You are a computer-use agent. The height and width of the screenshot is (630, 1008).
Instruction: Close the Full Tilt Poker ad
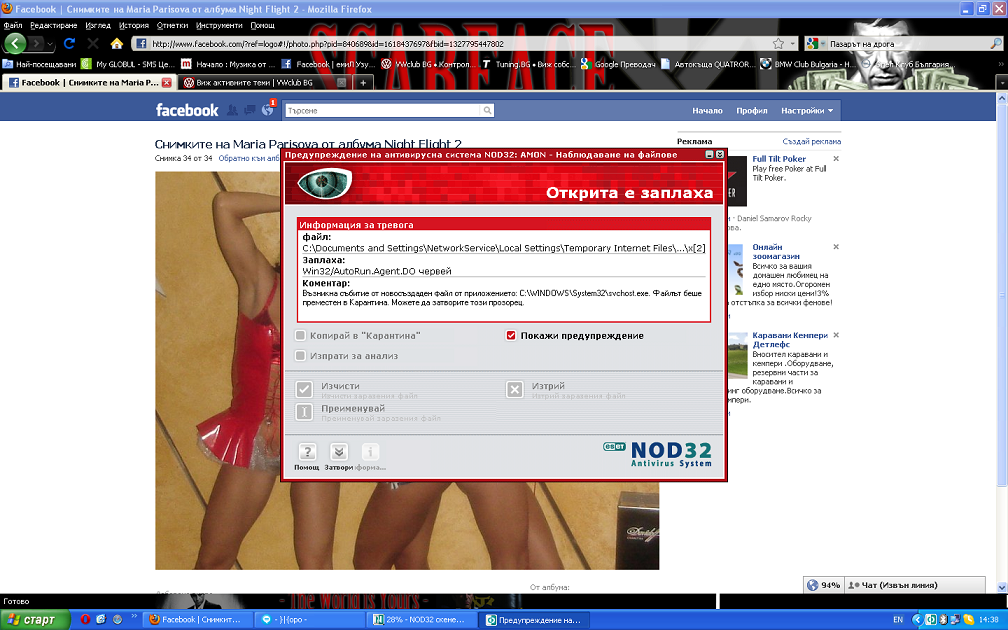pos(836,159)
